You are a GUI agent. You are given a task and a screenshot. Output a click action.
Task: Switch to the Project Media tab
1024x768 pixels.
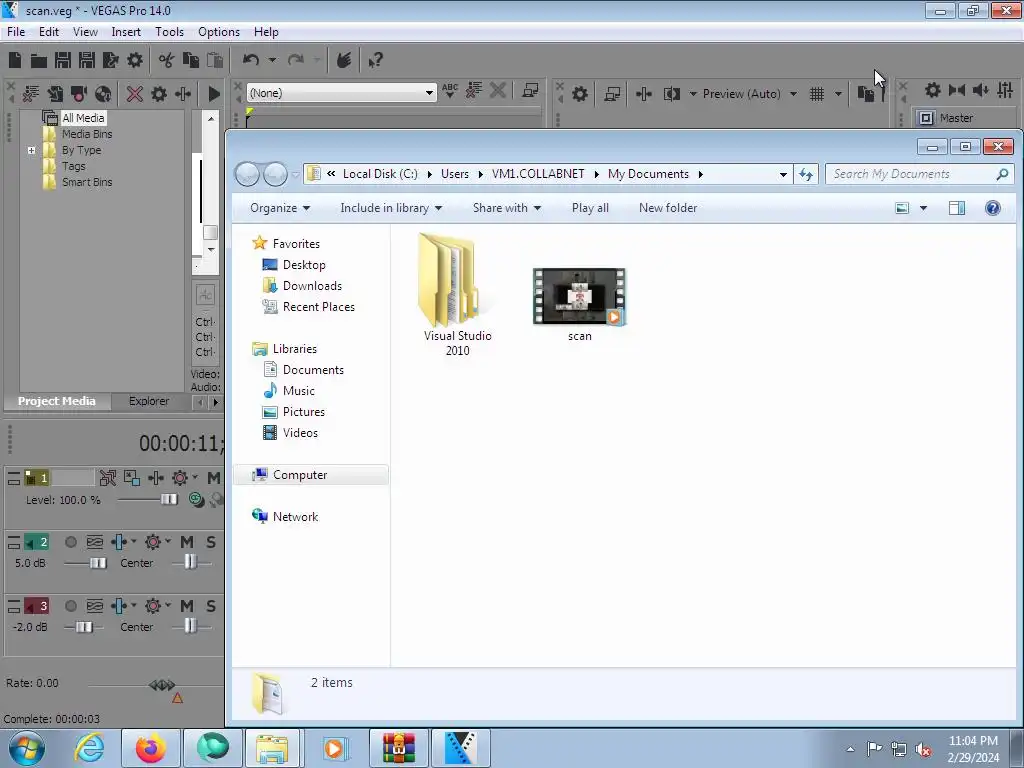(x=57, y=401)
